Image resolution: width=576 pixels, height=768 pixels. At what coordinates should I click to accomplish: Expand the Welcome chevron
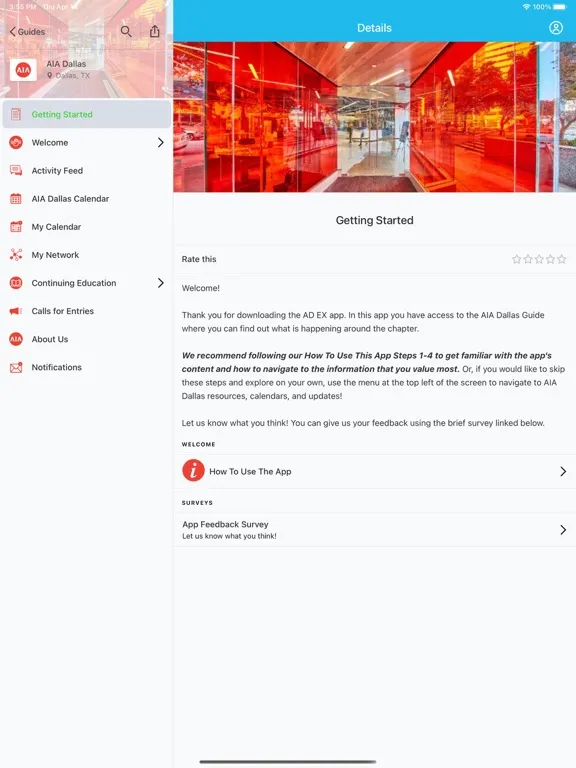(161, 143)
